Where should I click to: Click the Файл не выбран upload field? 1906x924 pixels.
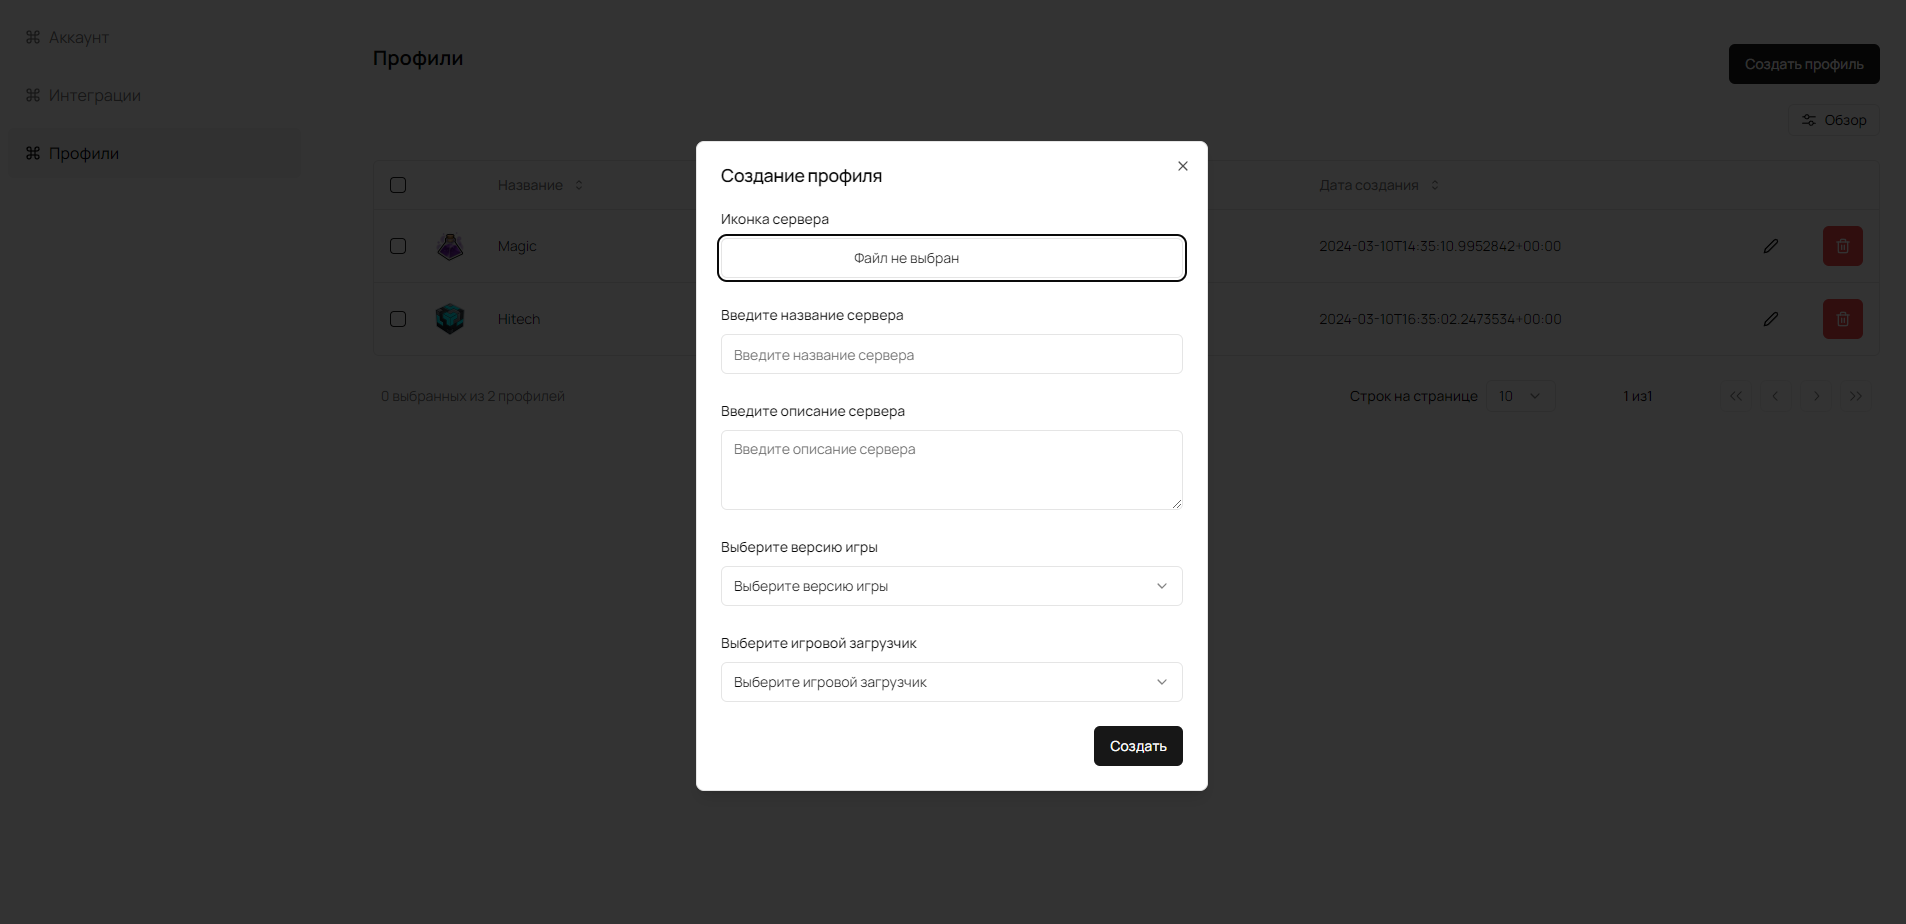point(951,258)
